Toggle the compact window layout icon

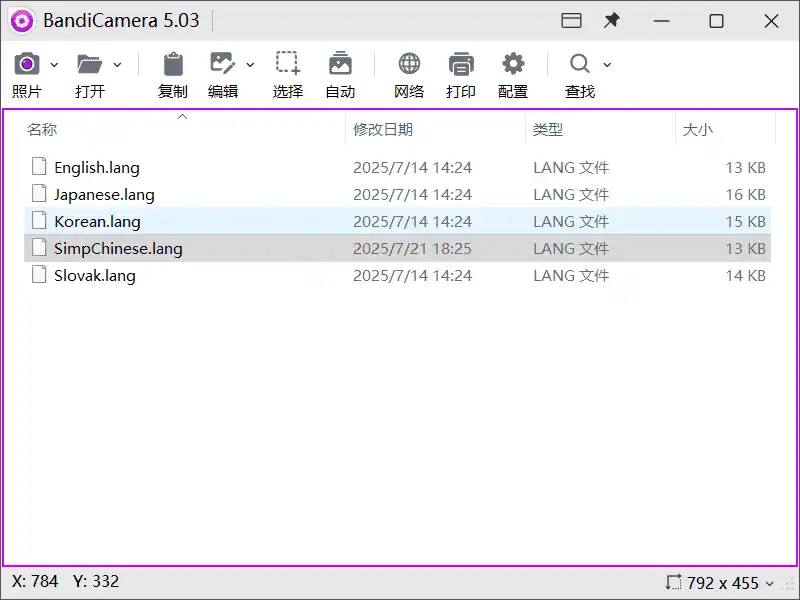pos(571,20)
